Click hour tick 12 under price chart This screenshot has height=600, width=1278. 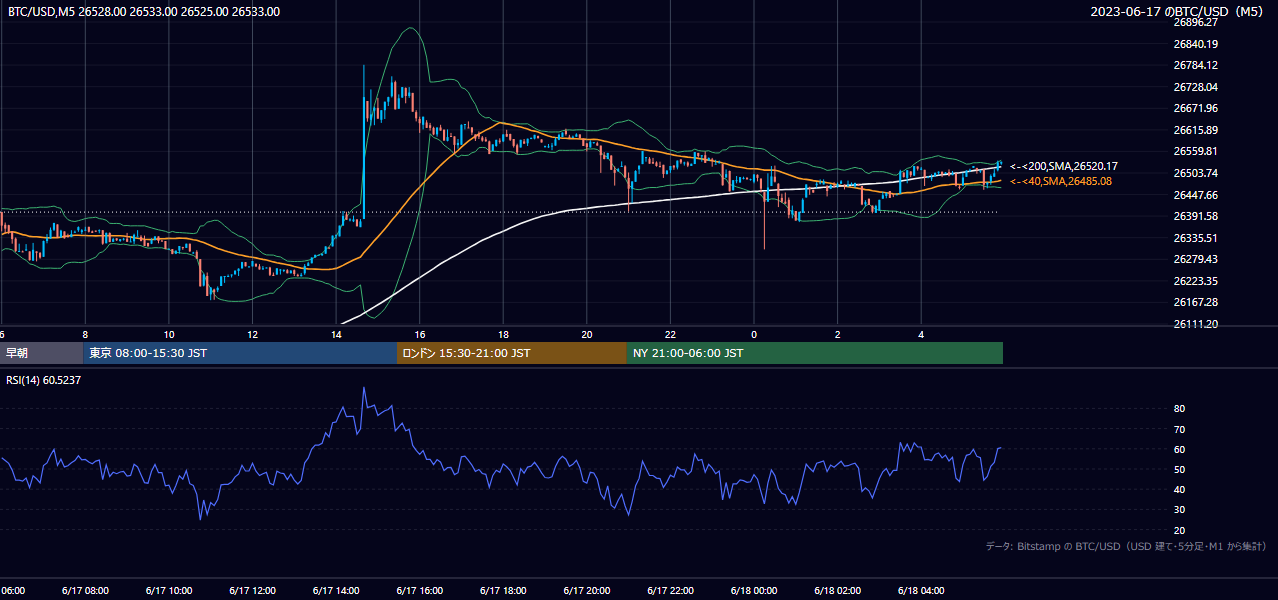click(252, 334)
